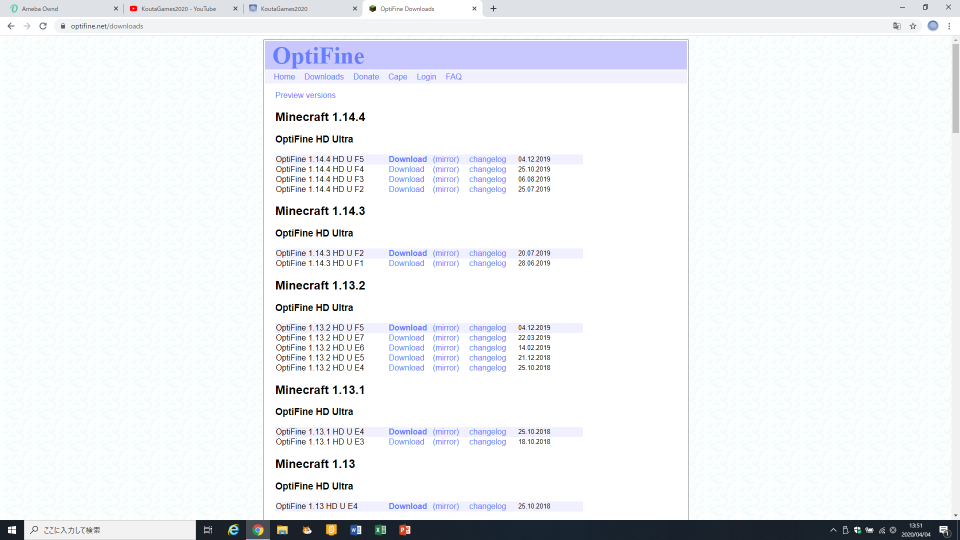This screenshot has width=960, height=540.
Task: Go back to the previous page
Action: click(x=10, y=26)
